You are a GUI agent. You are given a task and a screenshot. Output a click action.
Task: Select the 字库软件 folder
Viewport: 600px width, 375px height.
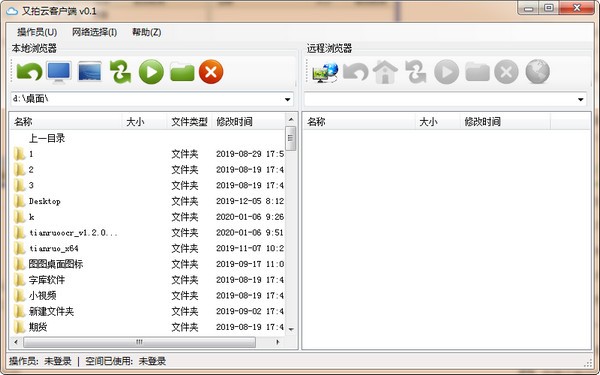click(x=47, y=280)
